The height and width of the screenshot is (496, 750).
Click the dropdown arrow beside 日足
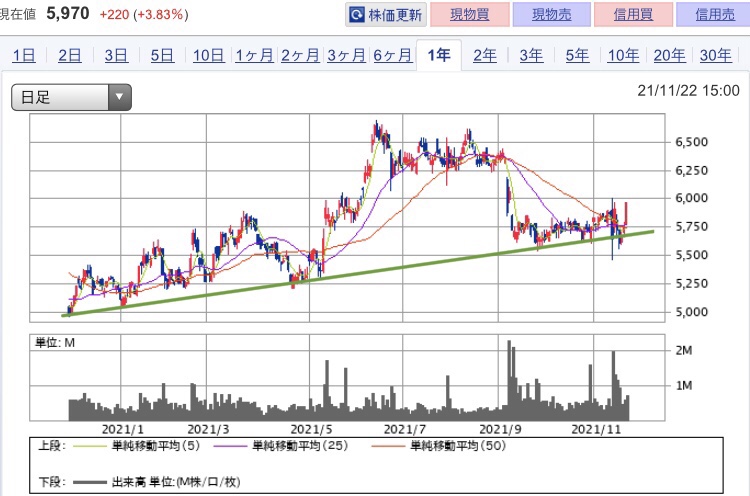click(120, 98)
